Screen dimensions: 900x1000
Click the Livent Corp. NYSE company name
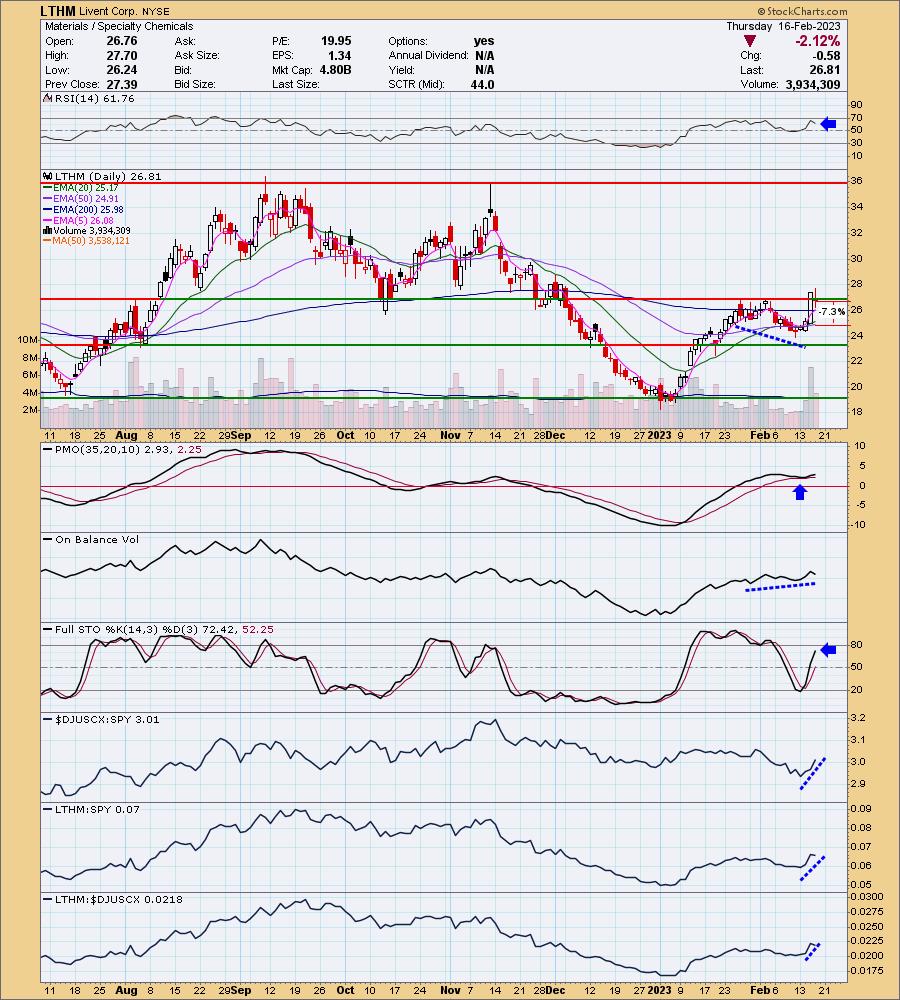(124, 11)
